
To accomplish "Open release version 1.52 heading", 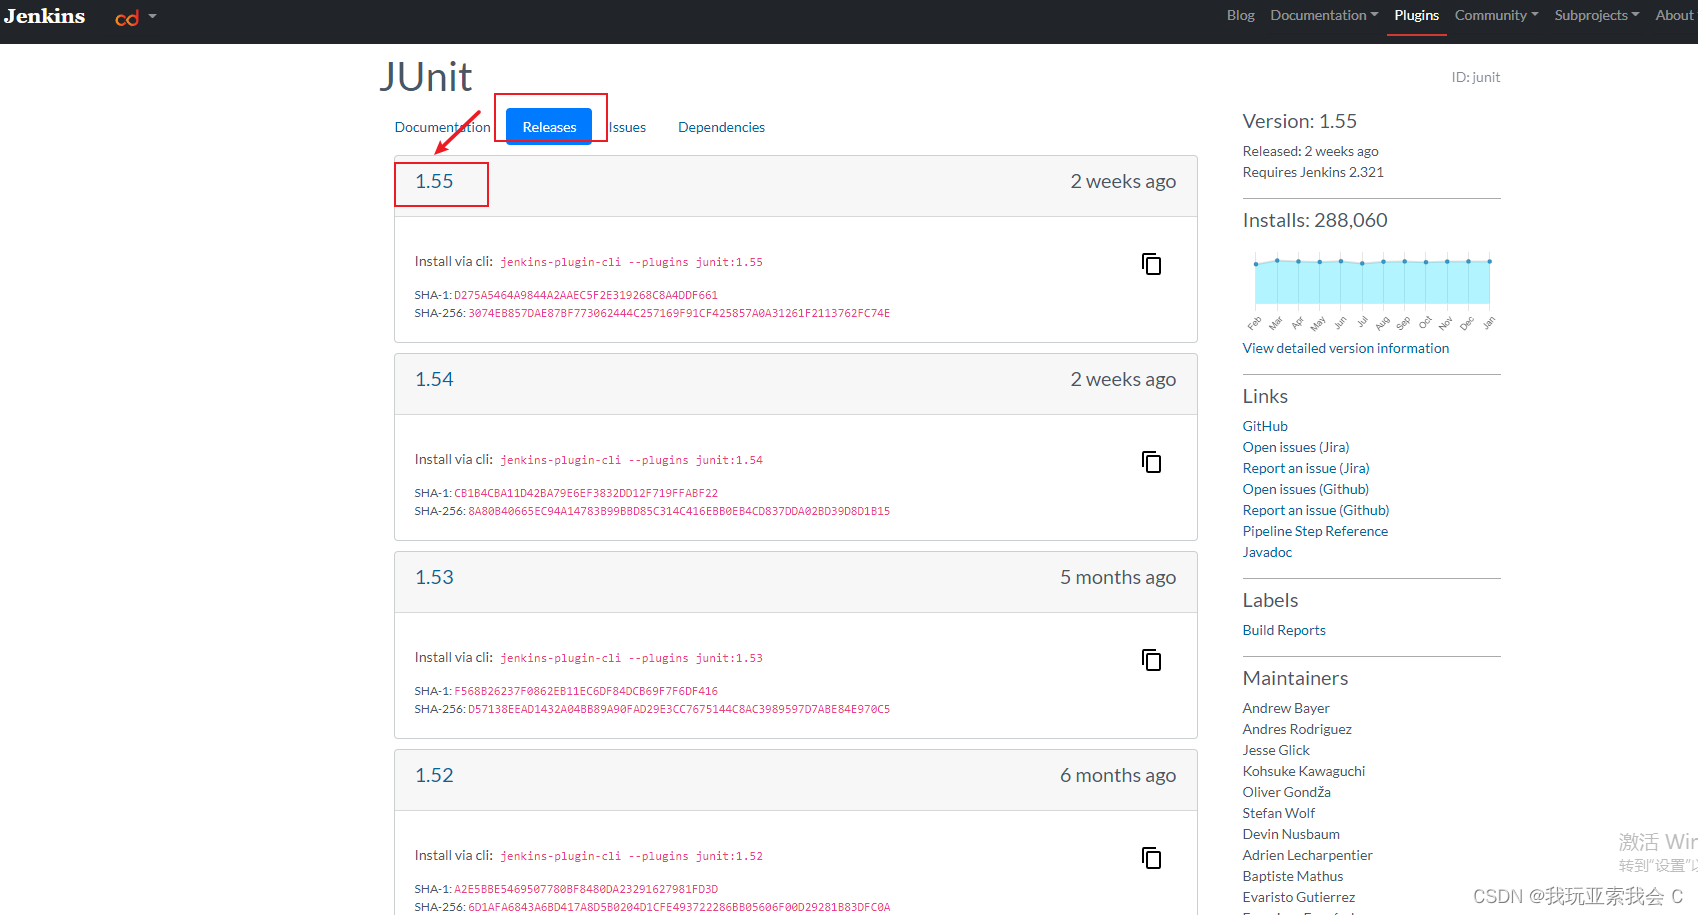I will [x=434, y=775].
